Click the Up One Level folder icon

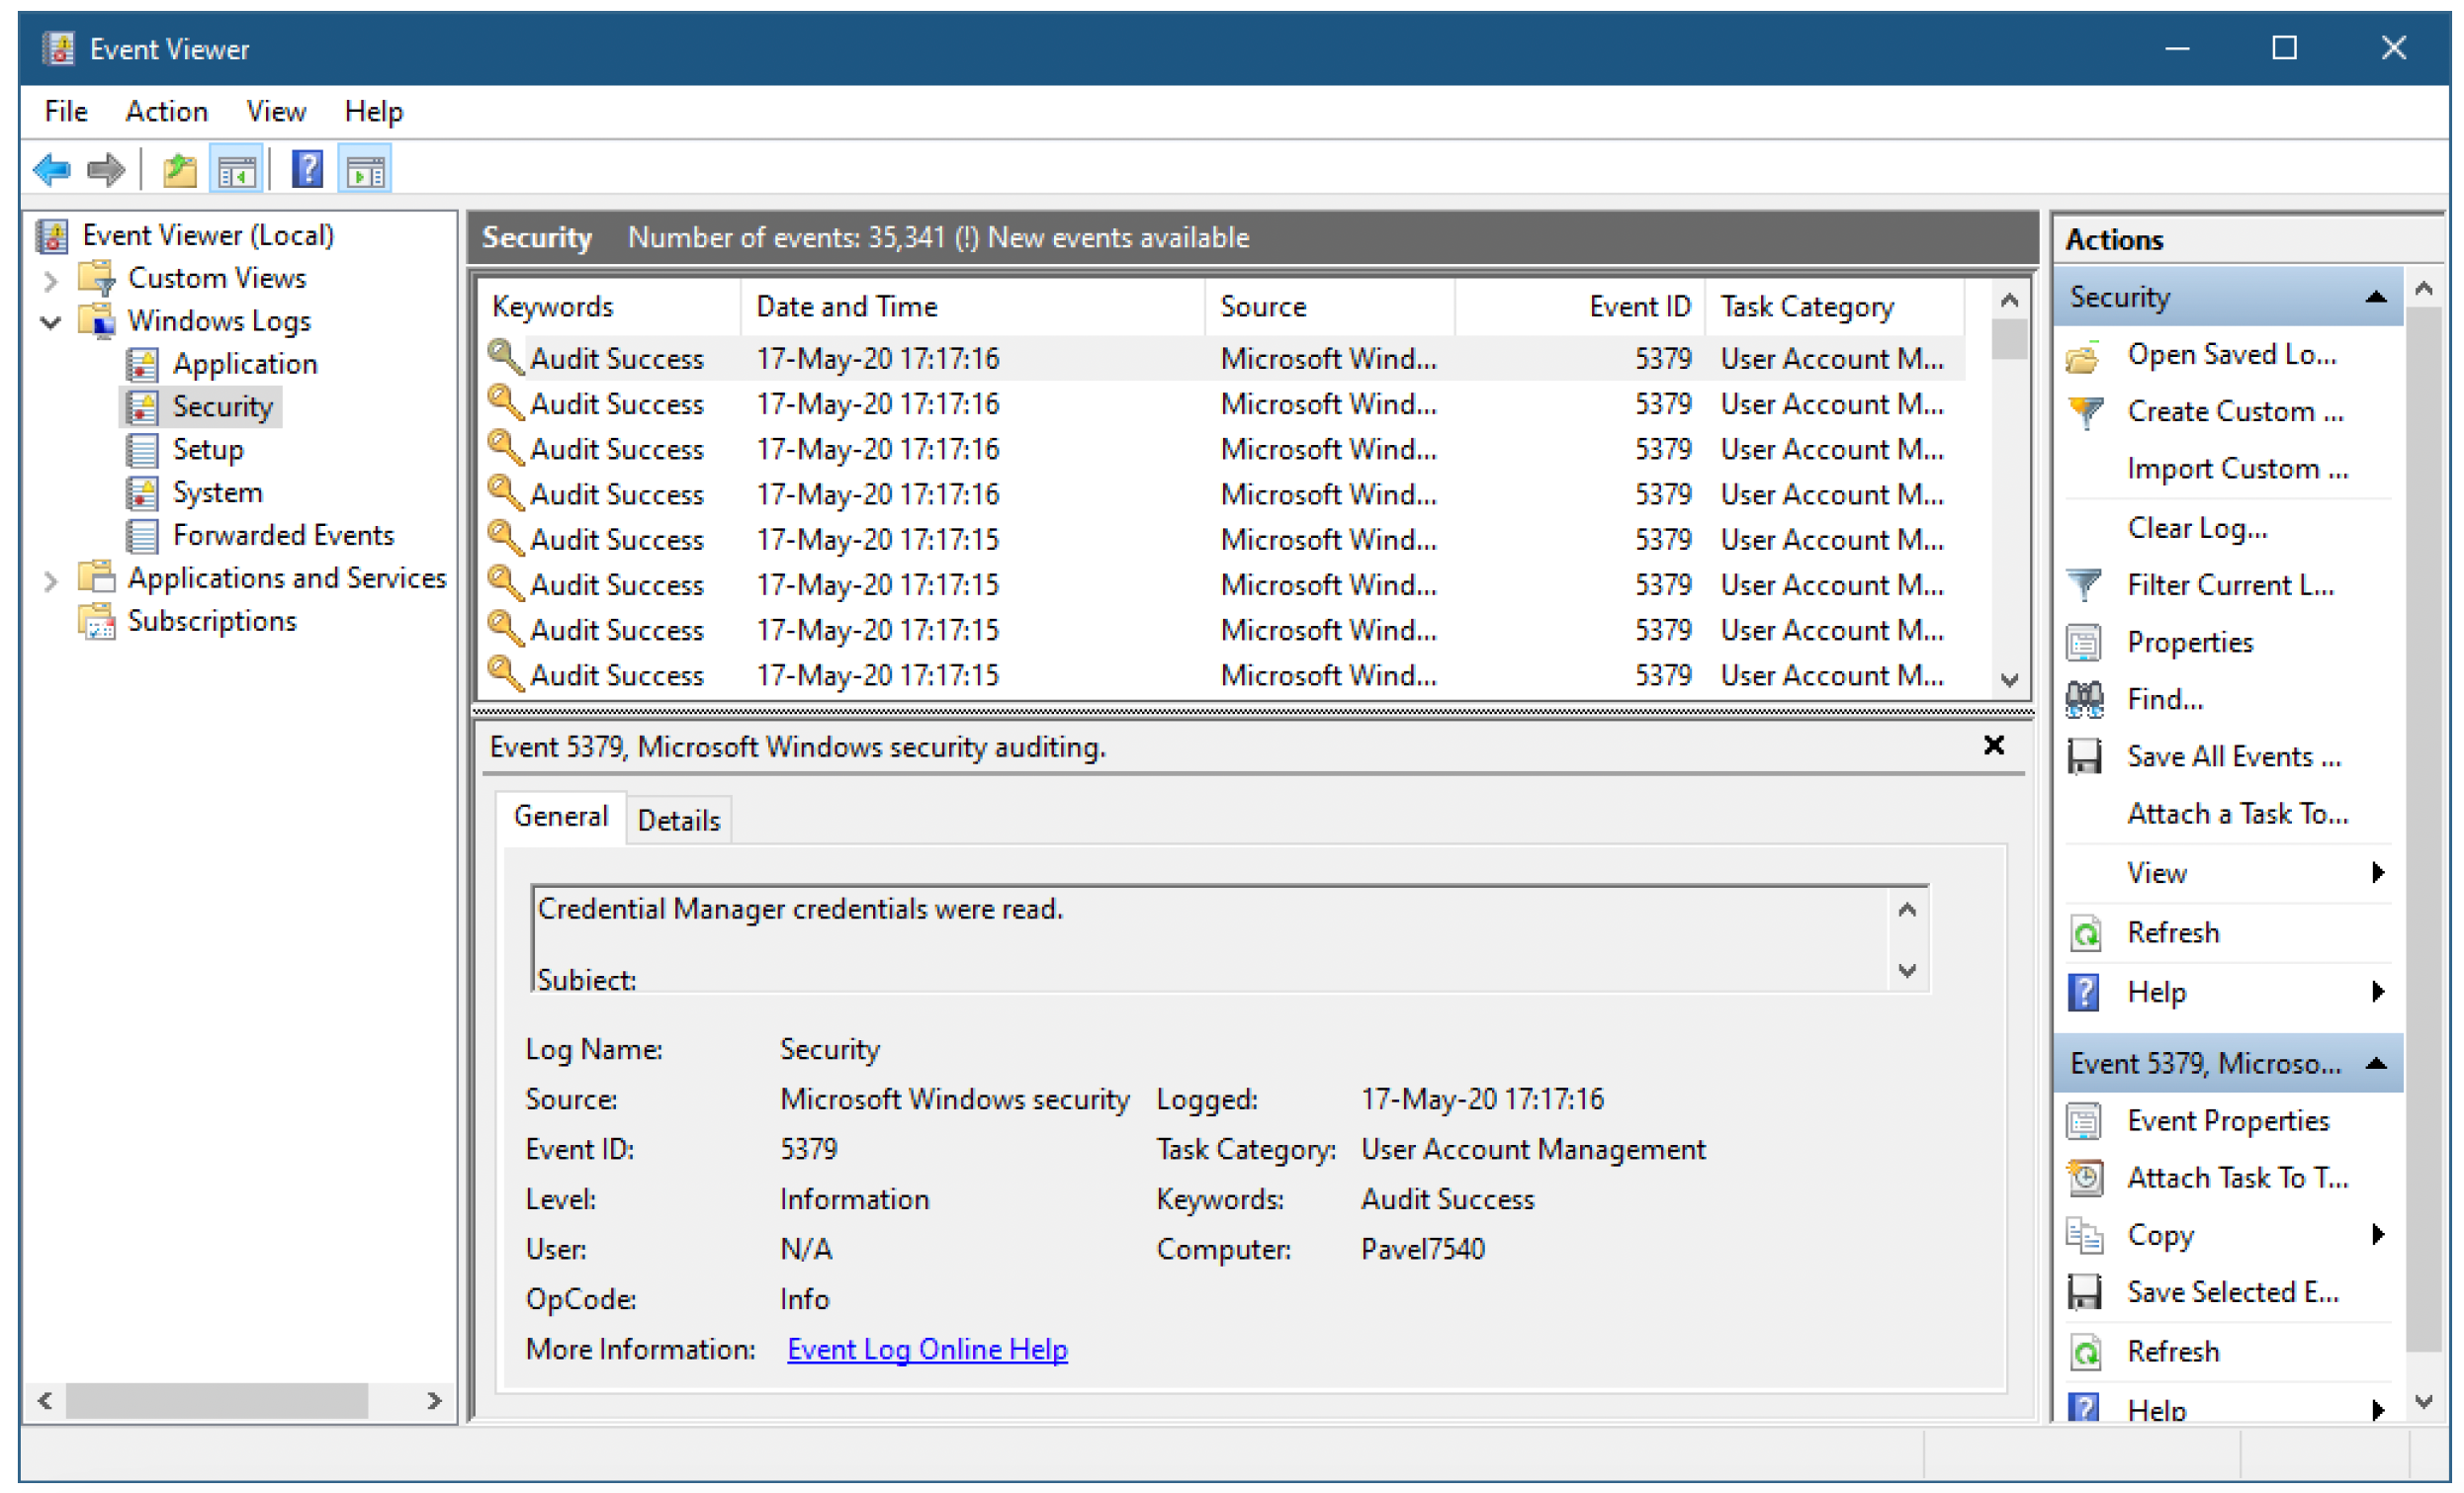[179, 170]
